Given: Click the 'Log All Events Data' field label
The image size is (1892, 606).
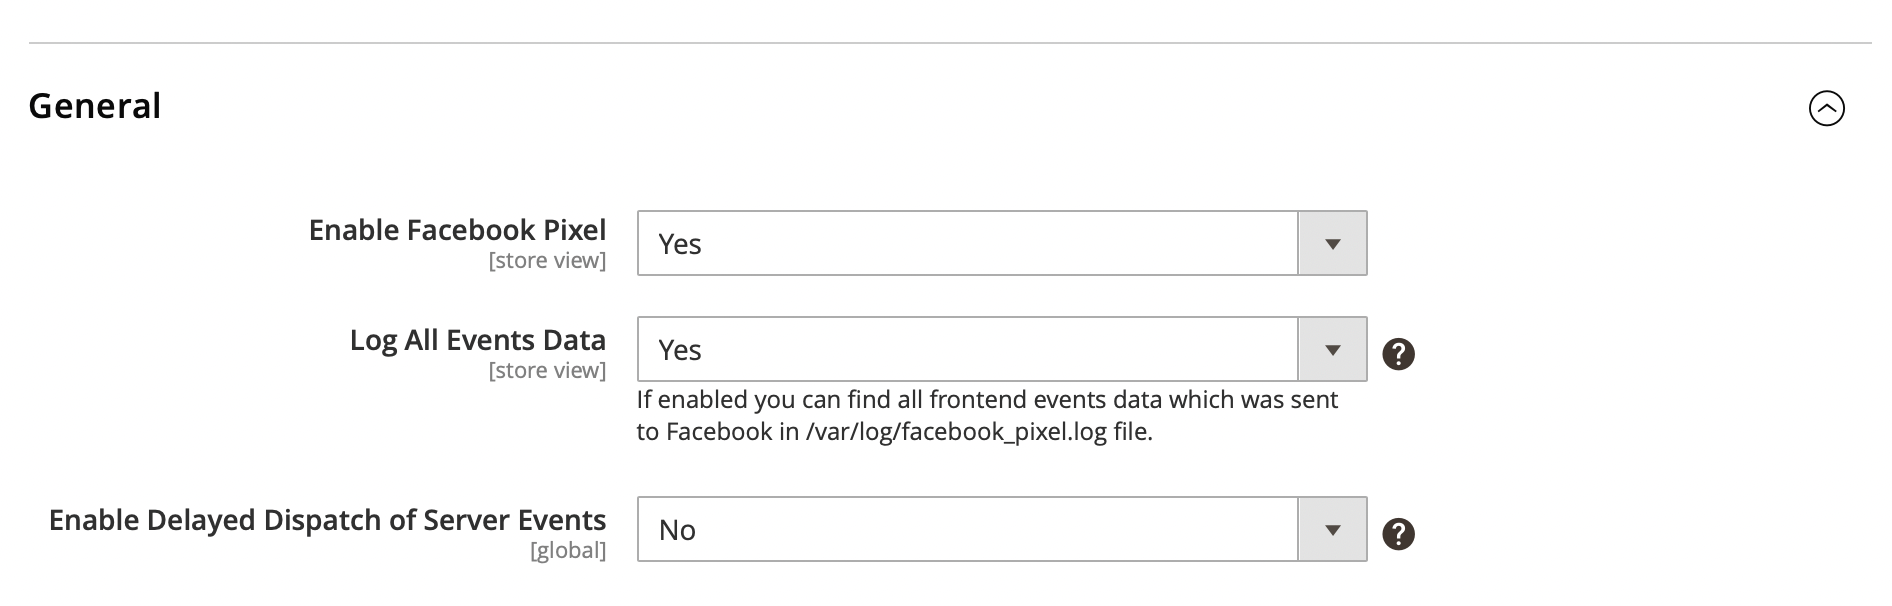Looking at the screenshot, I should (477, 340).
